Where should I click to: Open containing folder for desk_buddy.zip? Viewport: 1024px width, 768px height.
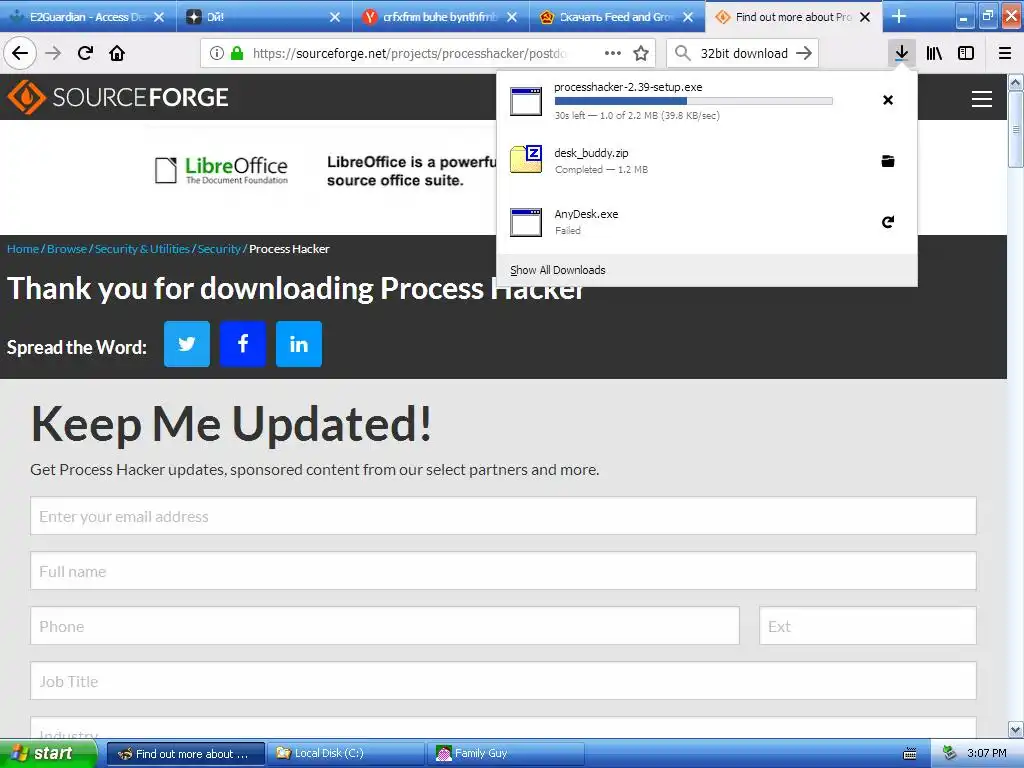(x=888, y=161)
